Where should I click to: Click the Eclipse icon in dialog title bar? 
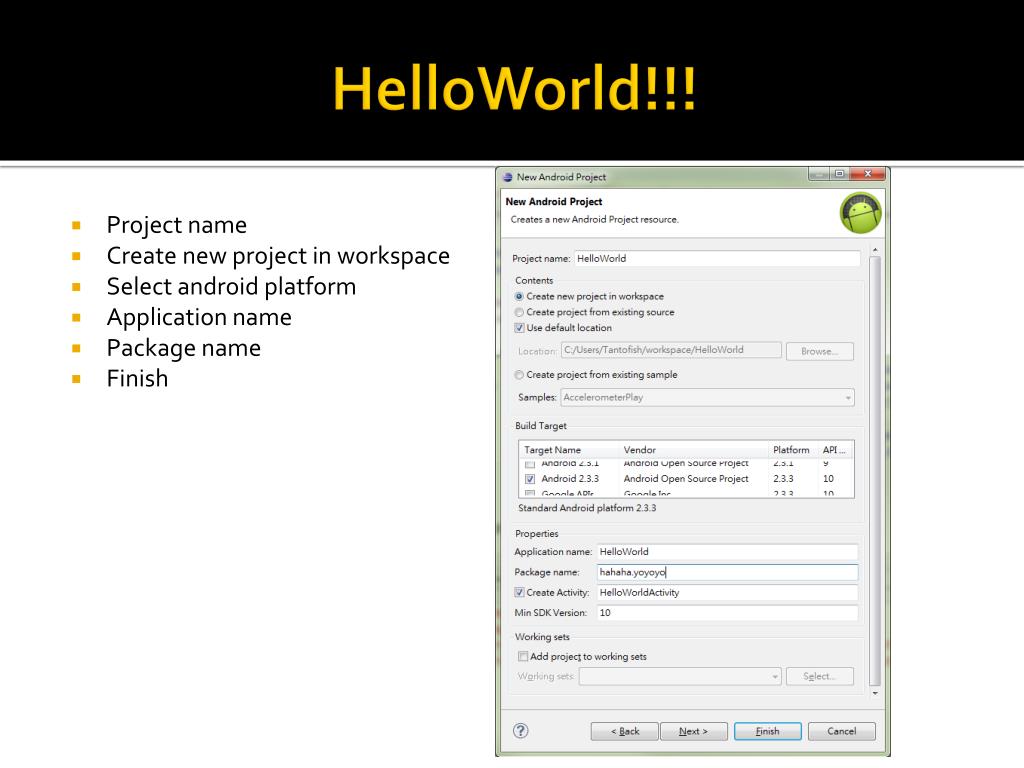(507, 177)
